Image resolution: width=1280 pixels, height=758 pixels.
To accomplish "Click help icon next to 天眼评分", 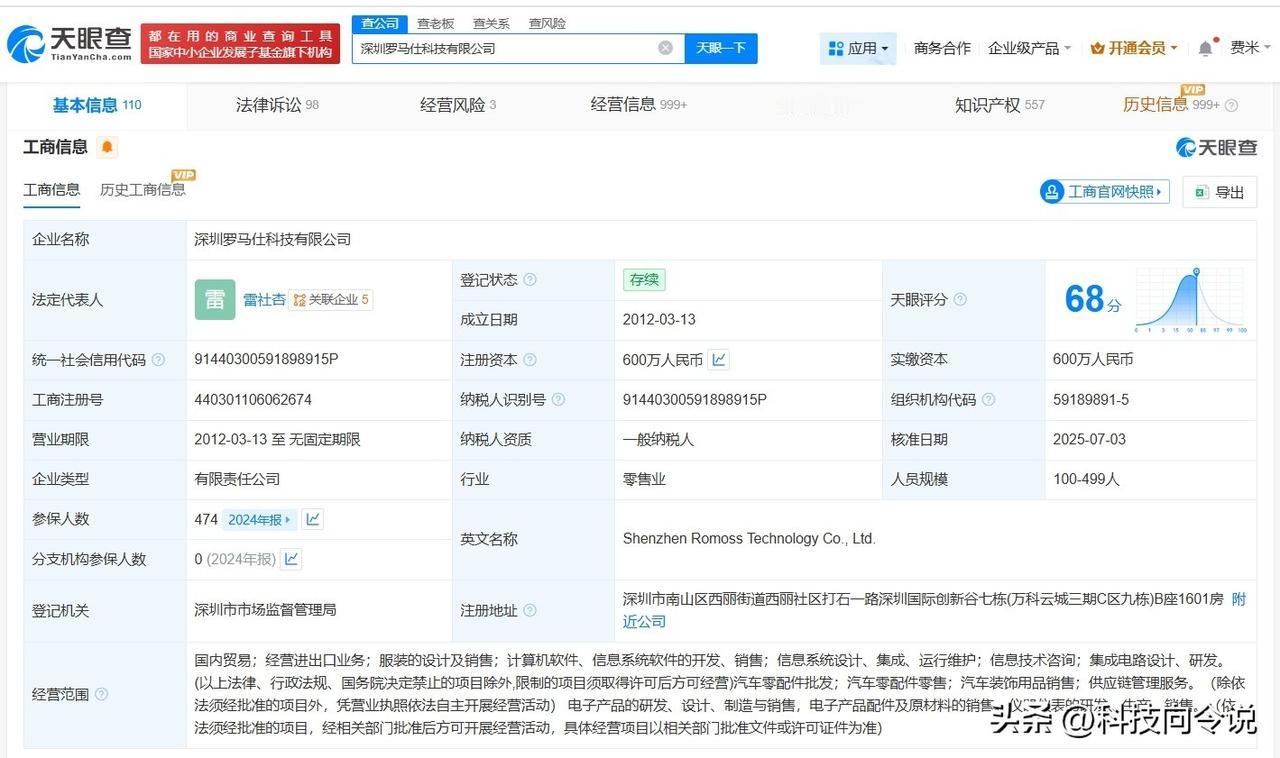I will click(960, 300).
